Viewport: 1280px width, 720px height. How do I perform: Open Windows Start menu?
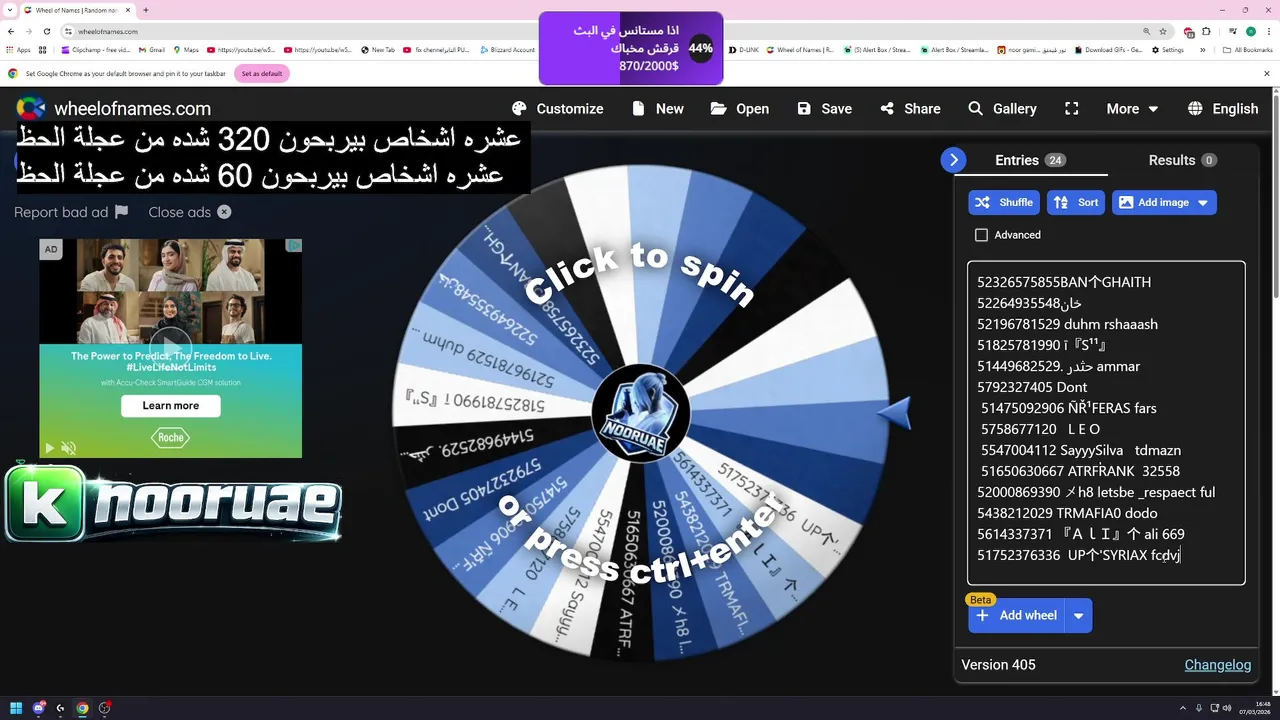(16, 708)
